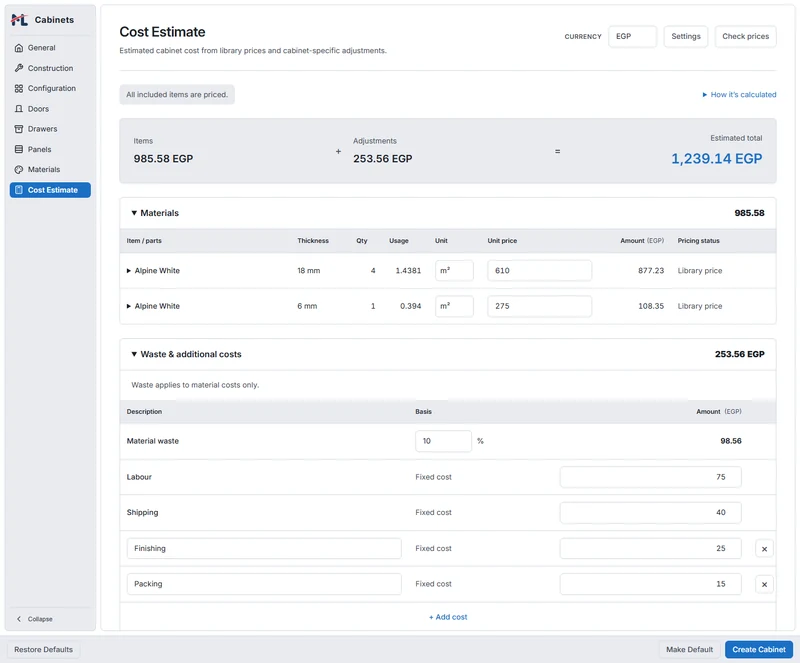
Task: Click the Settings button
Action: coord(686,37)
